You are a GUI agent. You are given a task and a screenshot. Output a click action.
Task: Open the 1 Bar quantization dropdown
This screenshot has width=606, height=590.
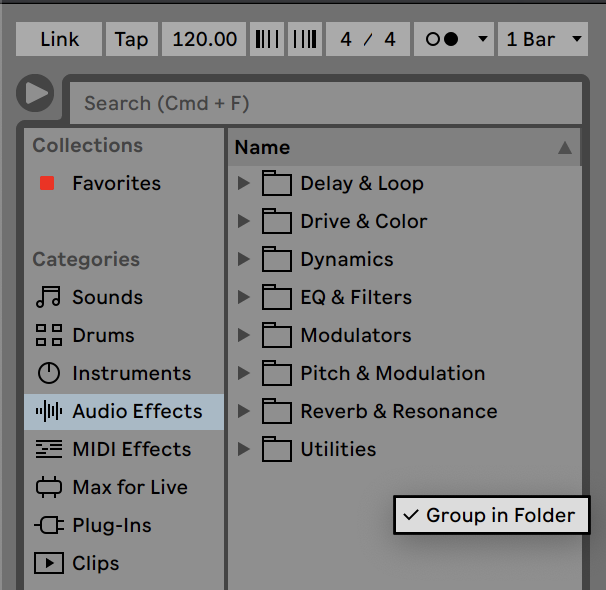pos(543,39)
